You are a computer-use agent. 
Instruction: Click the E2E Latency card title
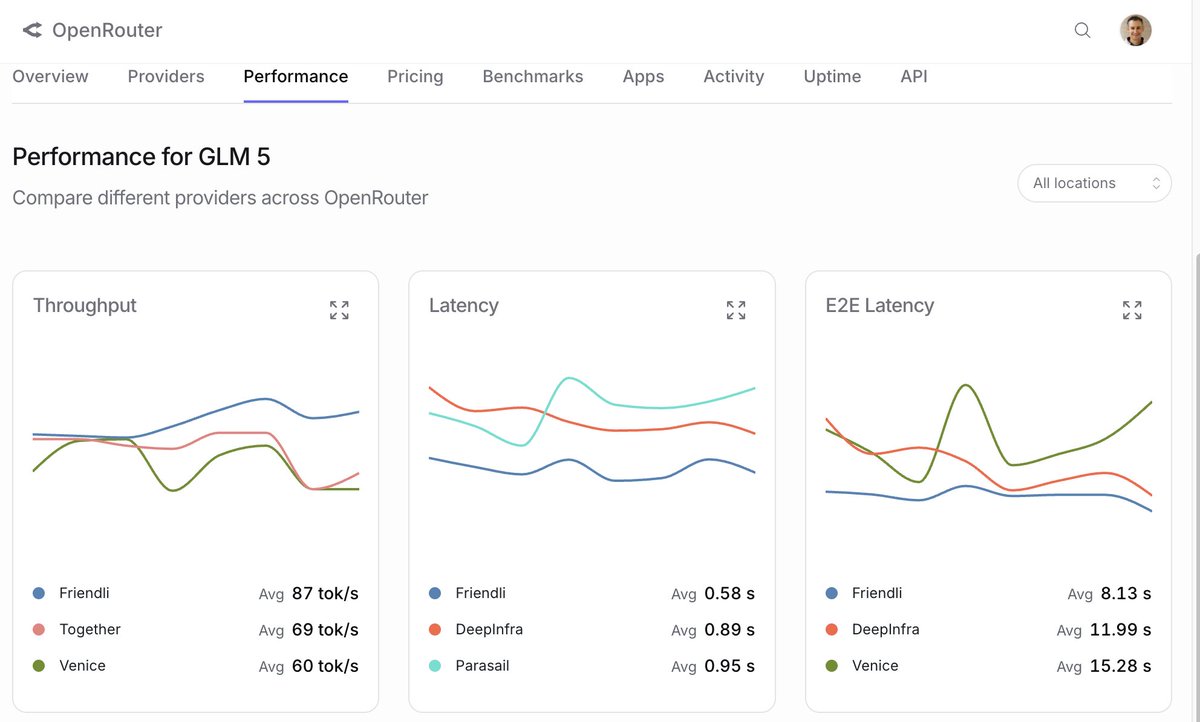click(x=880, y=306)
